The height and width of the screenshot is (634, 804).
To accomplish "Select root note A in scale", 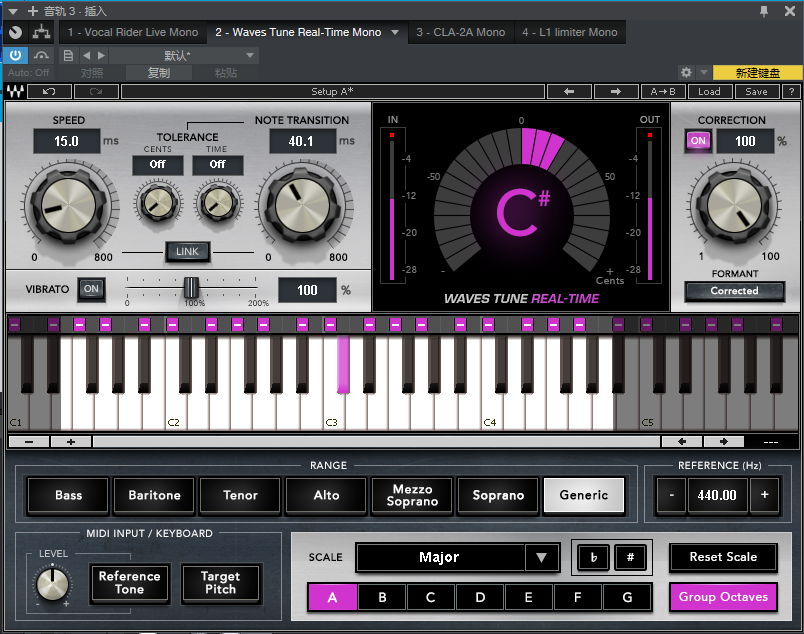I will point(332,597).
